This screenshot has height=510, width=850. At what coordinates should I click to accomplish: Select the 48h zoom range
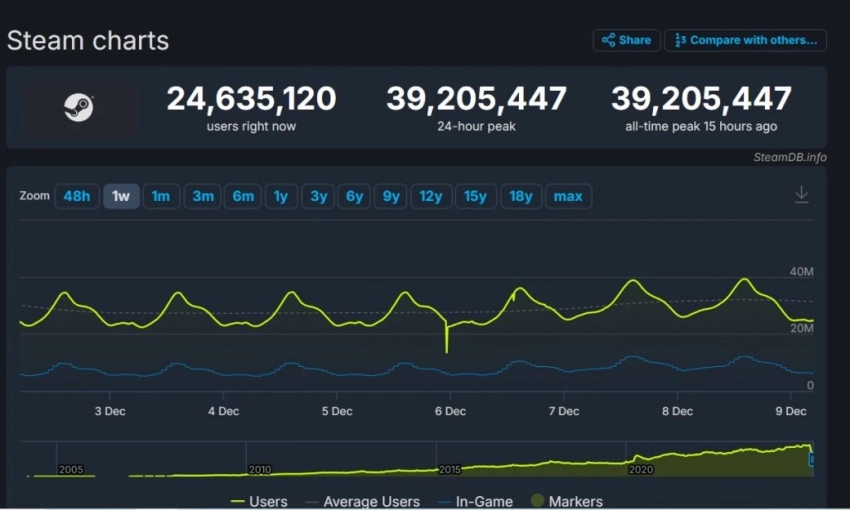pos(76,196)
